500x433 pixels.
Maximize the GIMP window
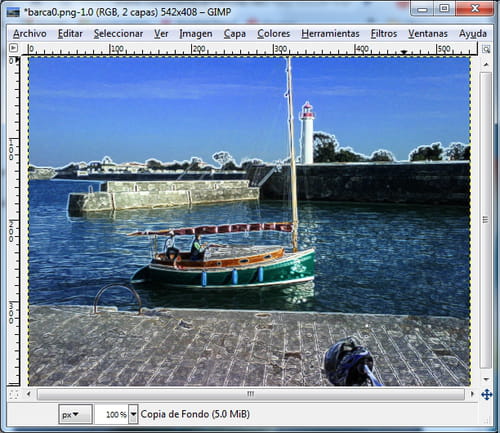444,8
